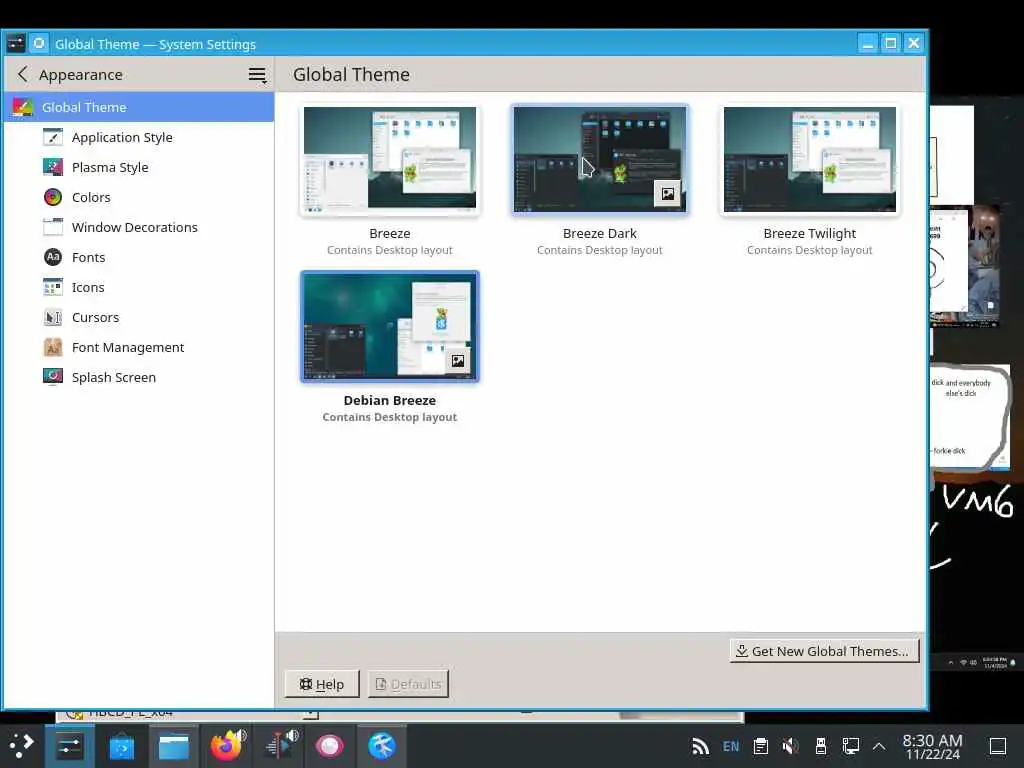Open the Colors settings page
1024x768 pixels.
coord(138,197)
